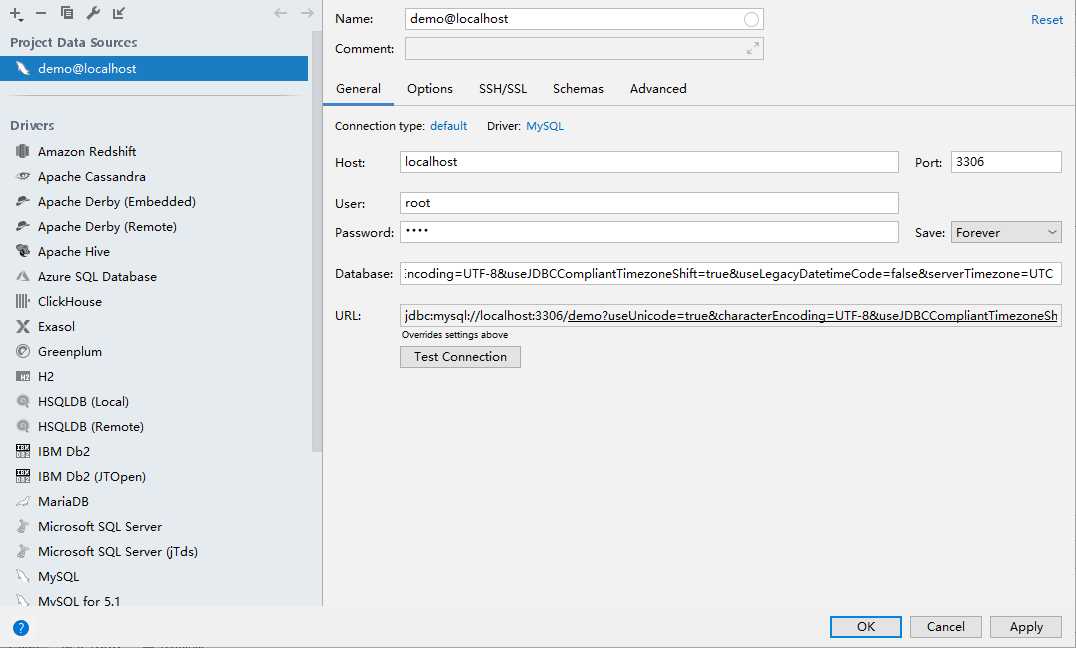The height and width of the screenshot is (648, 1076).
Task: Open the Save password dropdown
Action: click(x=1006, y=232)
